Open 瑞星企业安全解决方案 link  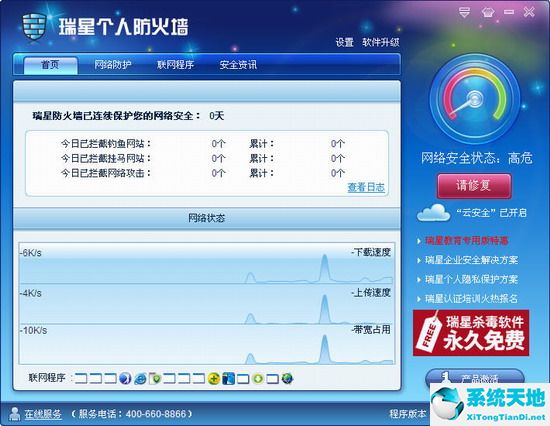pyautogui.click(x=471, y=260)
